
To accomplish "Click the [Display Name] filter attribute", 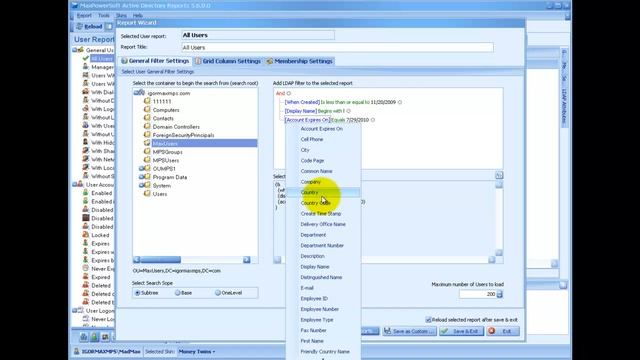I will tap(301, 111).
